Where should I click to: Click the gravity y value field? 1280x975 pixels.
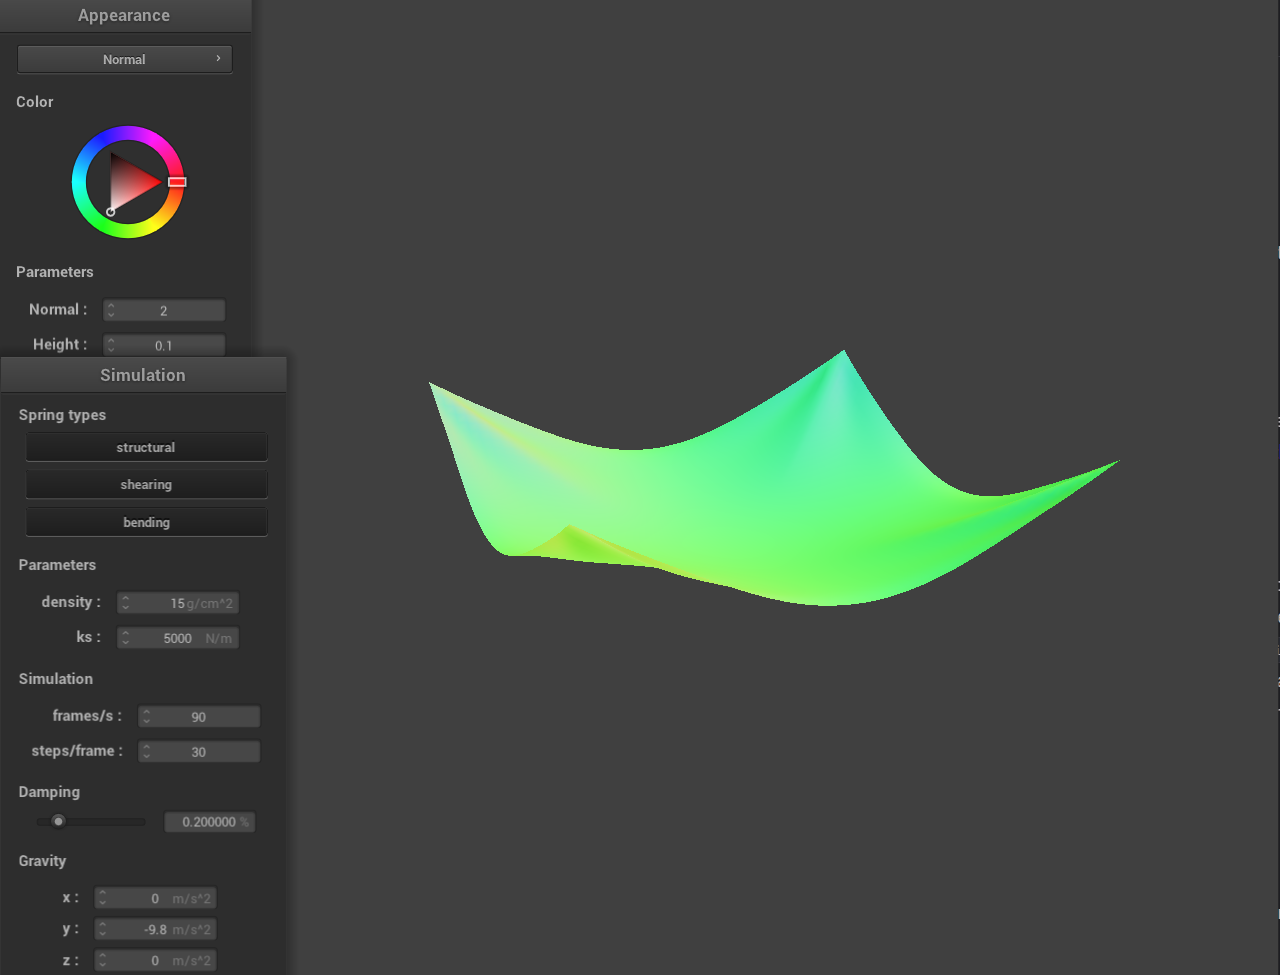(x=155, y=929)
